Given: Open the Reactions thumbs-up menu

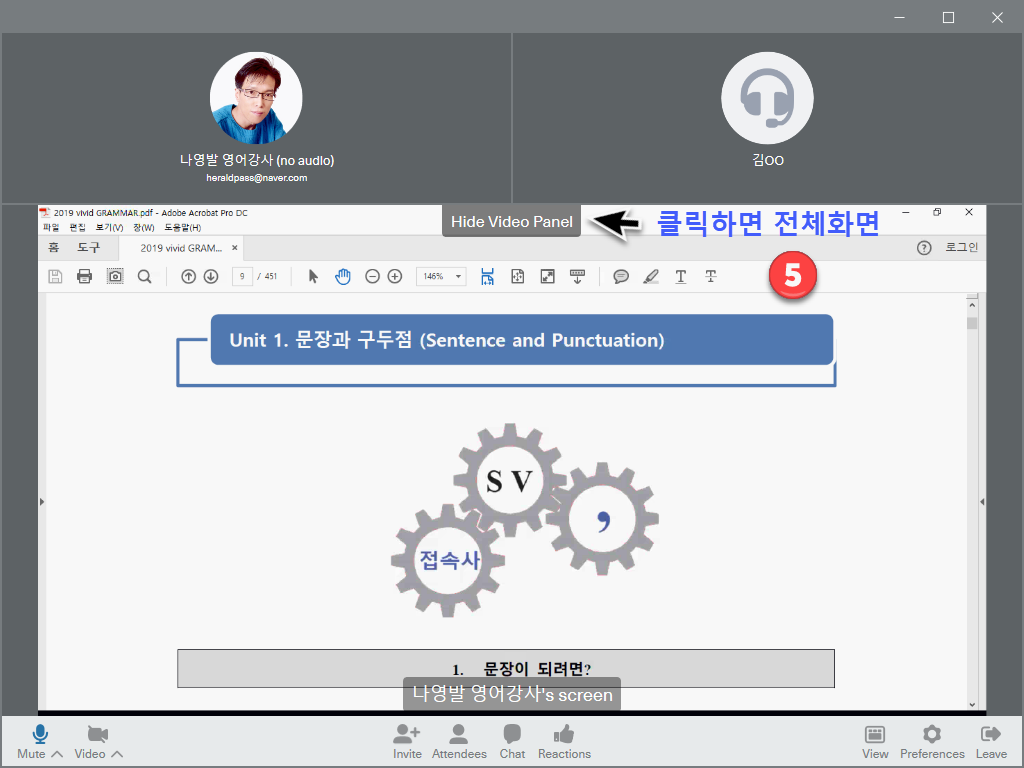Looking at the screenshot, I should (564, 735).
